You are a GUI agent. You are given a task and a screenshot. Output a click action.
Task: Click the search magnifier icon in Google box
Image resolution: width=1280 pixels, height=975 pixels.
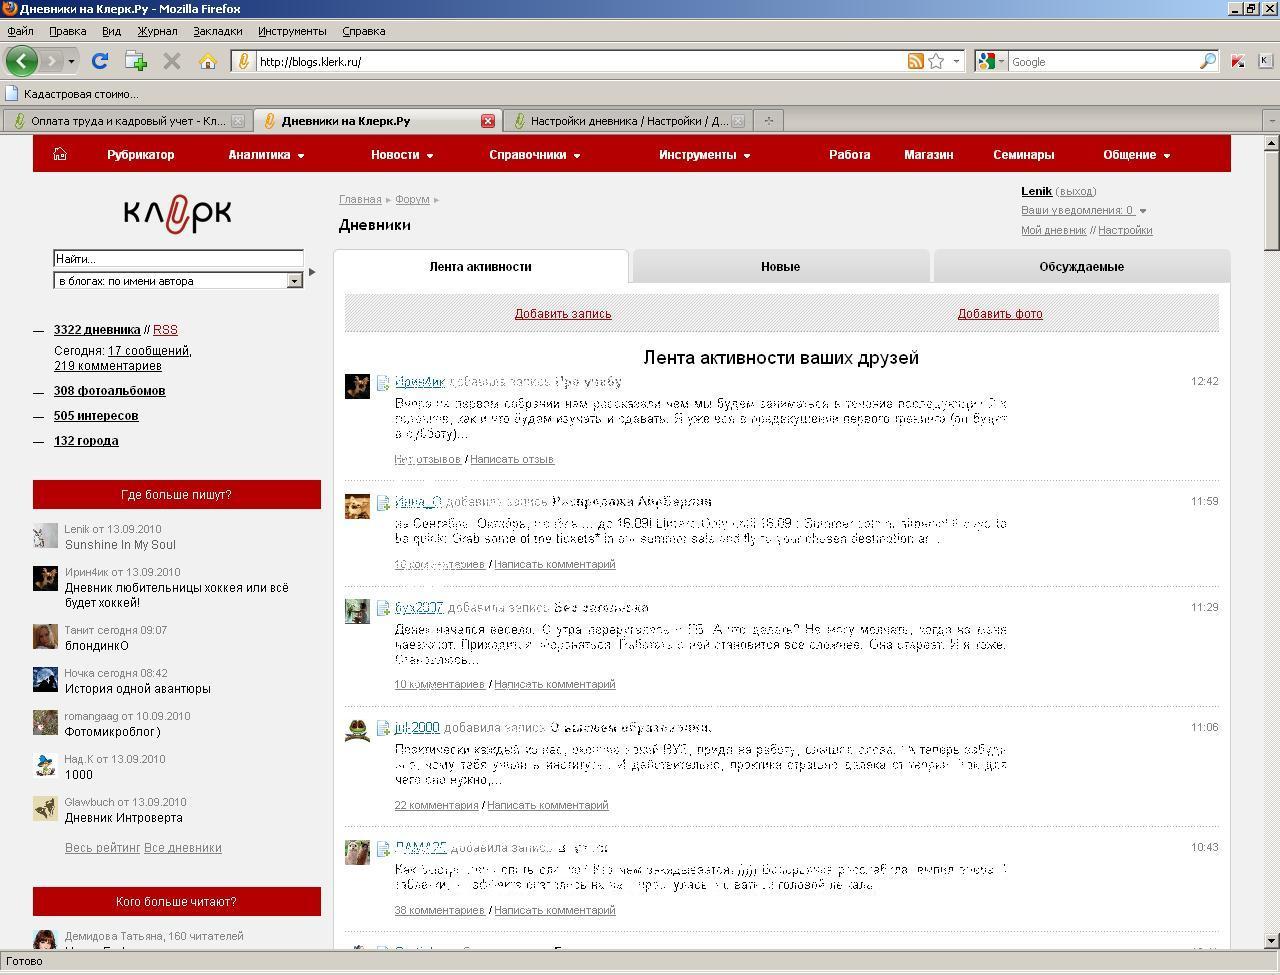pyautogui.click(x=1208, y=61)
